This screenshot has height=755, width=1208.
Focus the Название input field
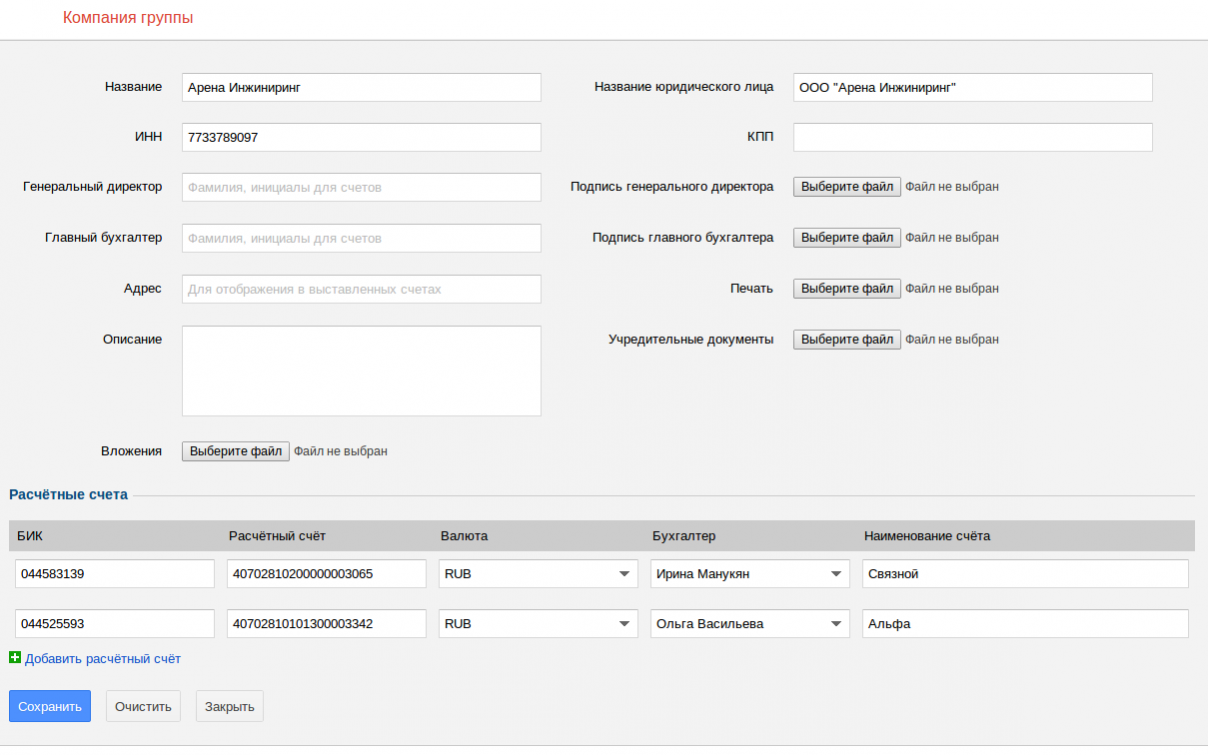[361, 87]
